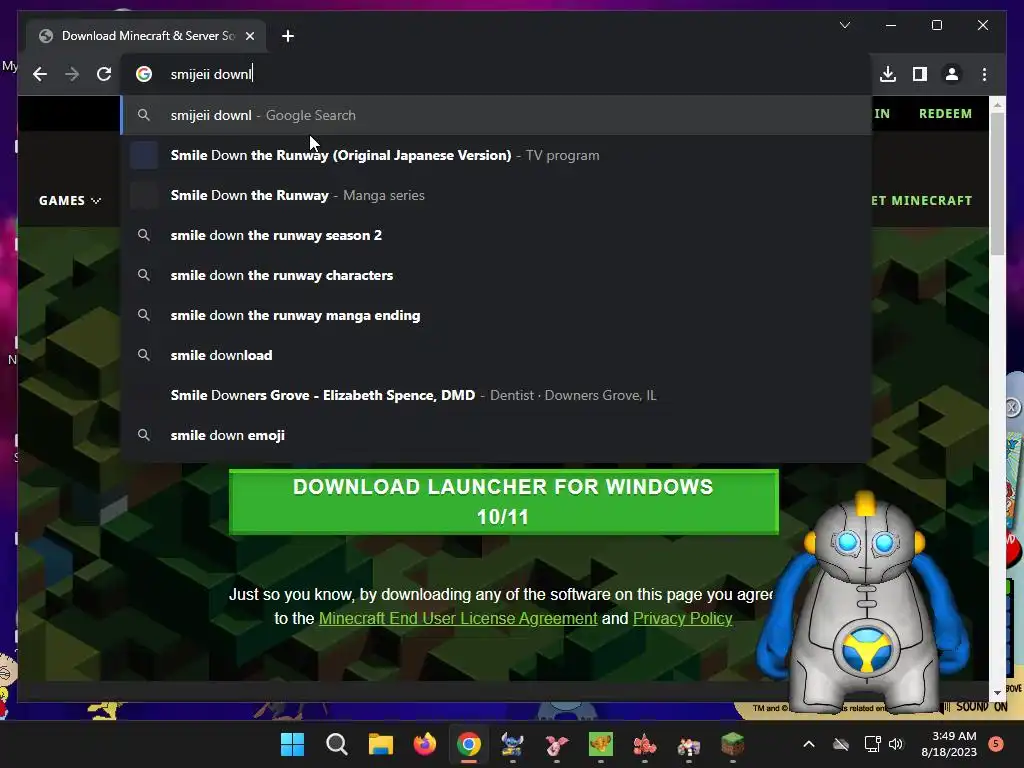Image resolution: width=1024 pixels, height=768 pixels.
Task: Click the Manga series suggestion thumbnail
Action: point(144,195)
